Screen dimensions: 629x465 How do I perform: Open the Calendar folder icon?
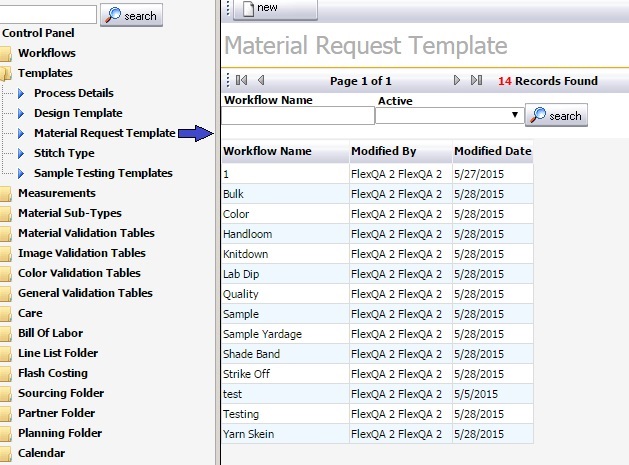click(6, 453)
